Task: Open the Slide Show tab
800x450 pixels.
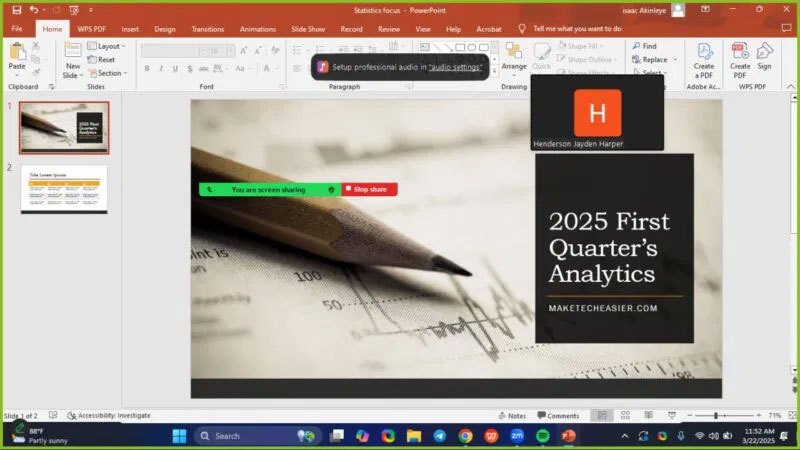Action: tap(308, 29)
